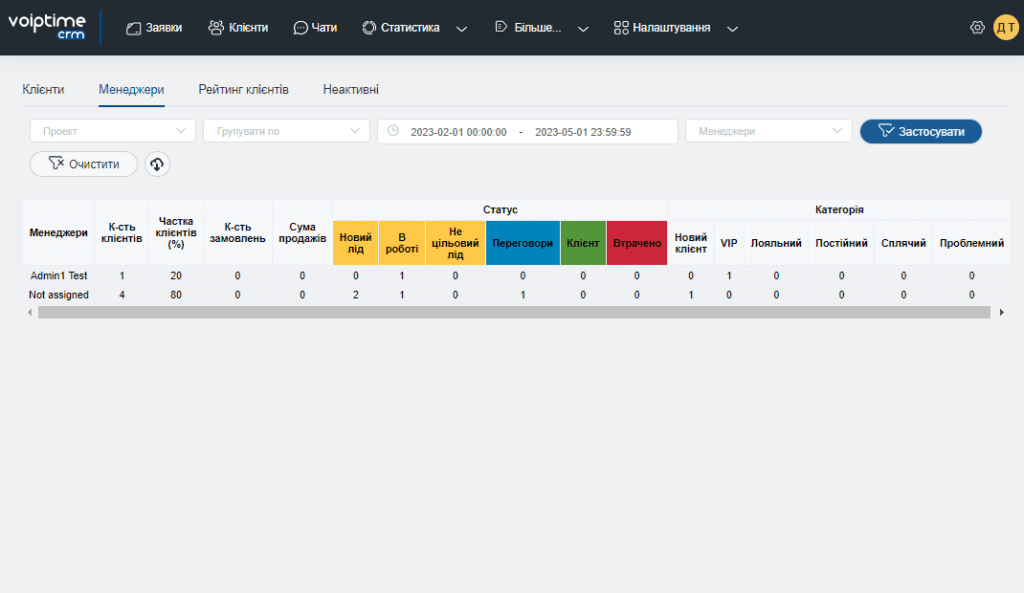Open the ДТ user avatar menu
Screen dimensions: 1024x593
(1006, 27)
